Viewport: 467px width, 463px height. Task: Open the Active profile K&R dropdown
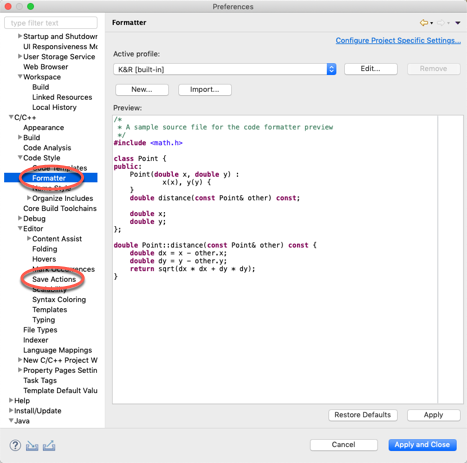224,69
